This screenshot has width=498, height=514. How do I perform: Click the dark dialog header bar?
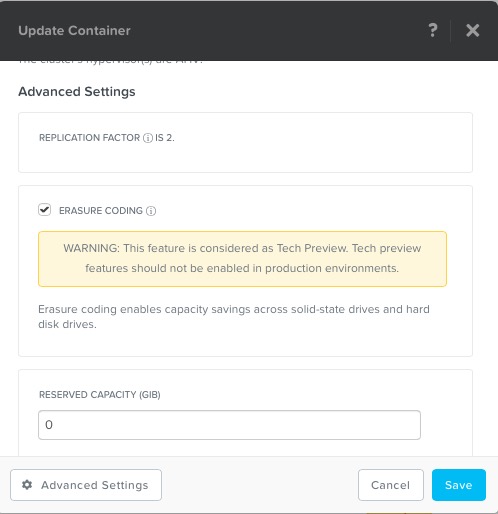coord(249,30)
